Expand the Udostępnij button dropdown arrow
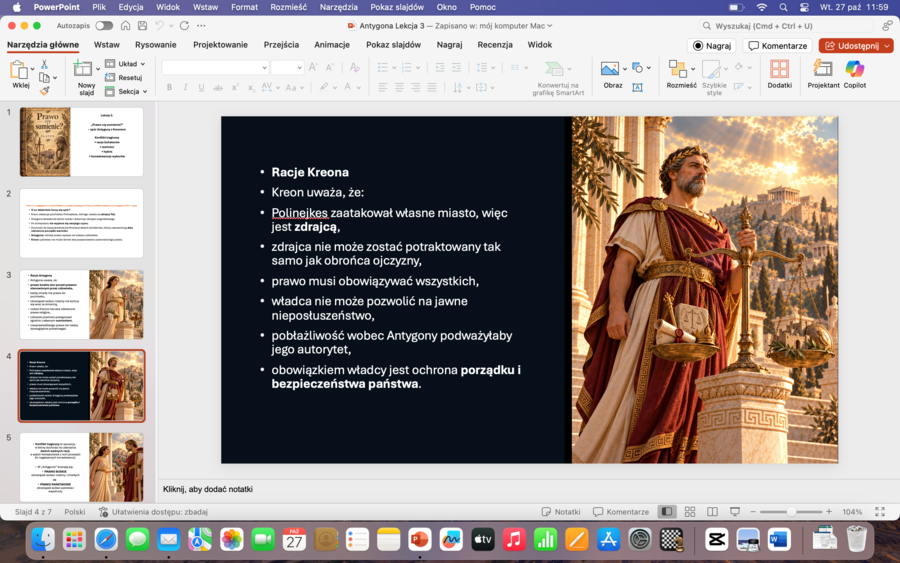 point(887,46)
